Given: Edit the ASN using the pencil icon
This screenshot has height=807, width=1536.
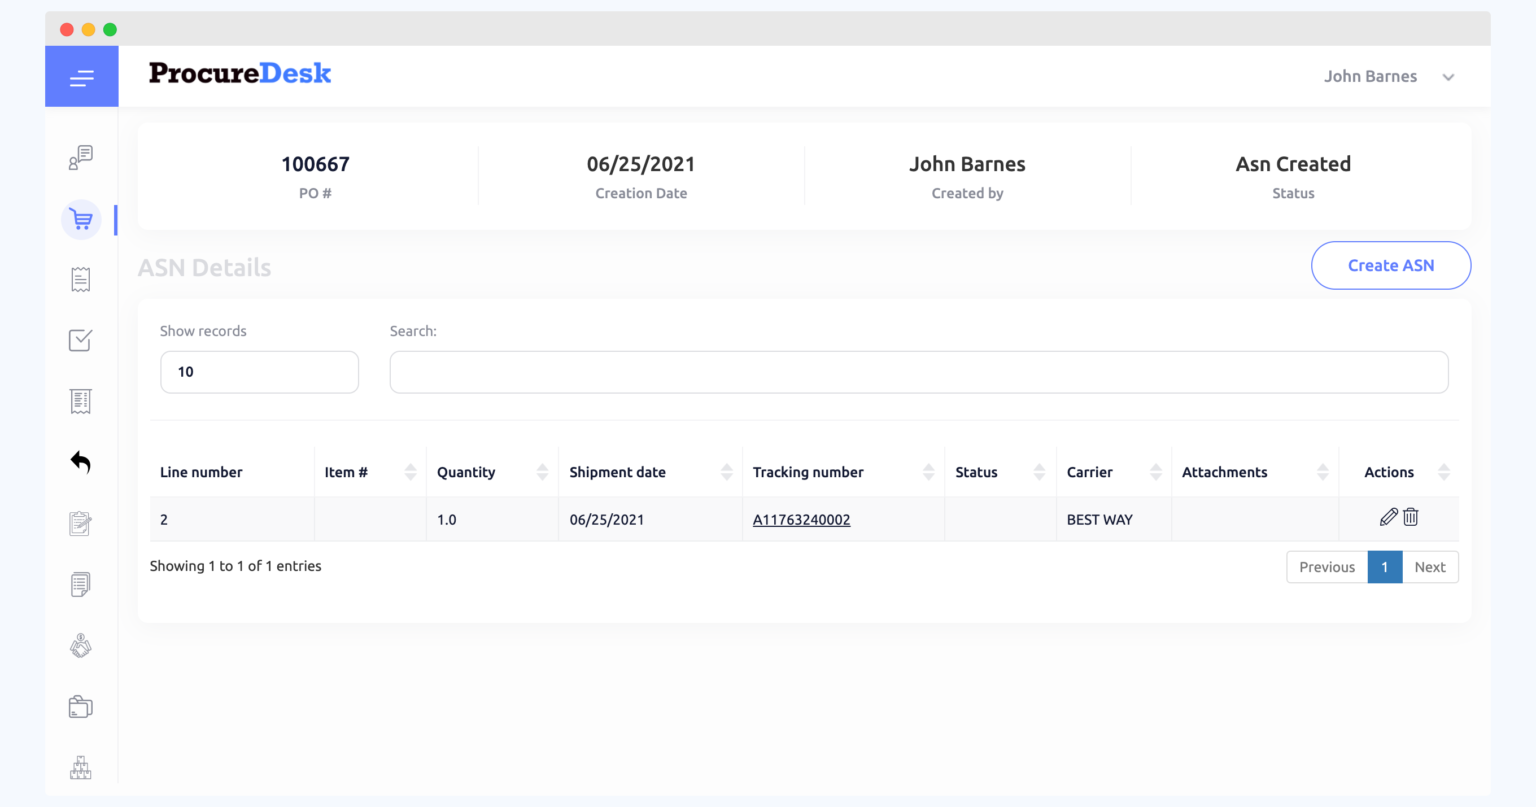Looking at the screenshot, I should 1388,517.
